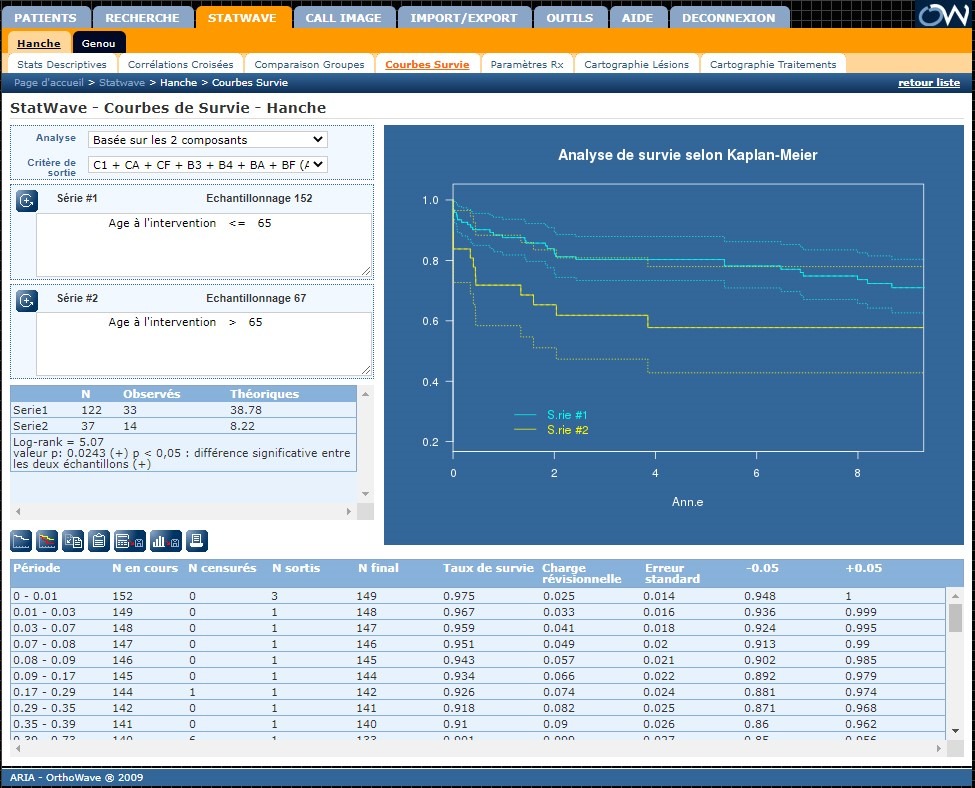Screen dimensions: 975x788
Task: Click the clipboard paste icon
Action: [99, 541]
